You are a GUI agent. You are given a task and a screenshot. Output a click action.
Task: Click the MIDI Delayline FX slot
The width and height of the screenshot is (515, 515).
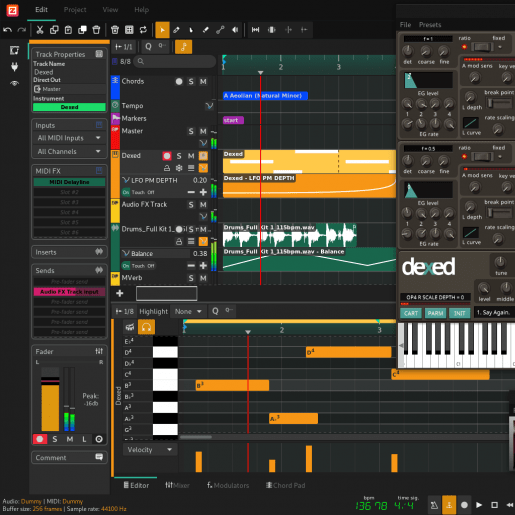[69, 182]
